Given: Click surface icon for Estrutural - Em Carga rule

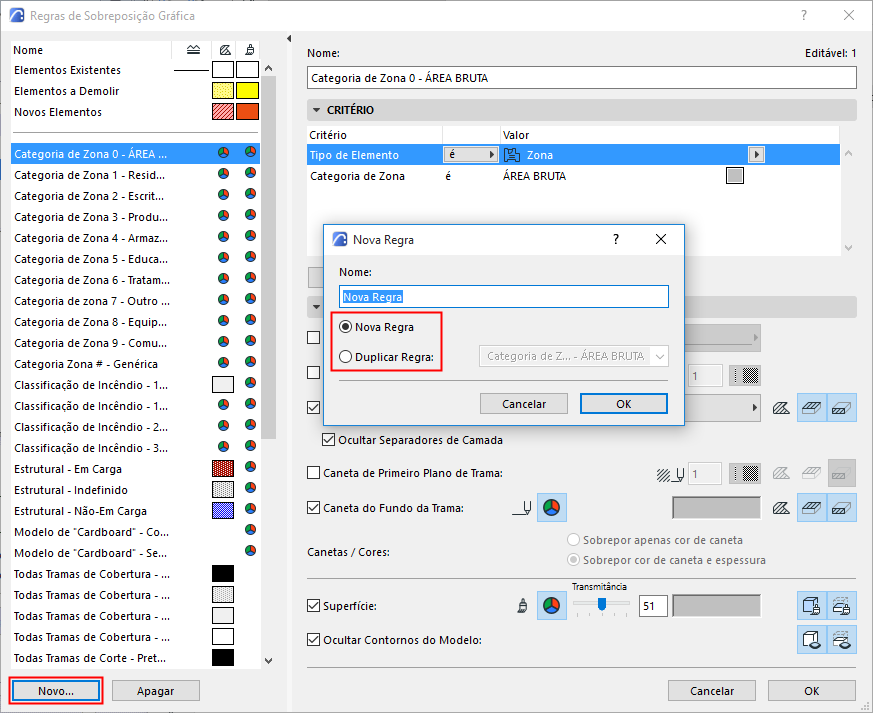Looking at the screenshot, I should click(251, 466).
